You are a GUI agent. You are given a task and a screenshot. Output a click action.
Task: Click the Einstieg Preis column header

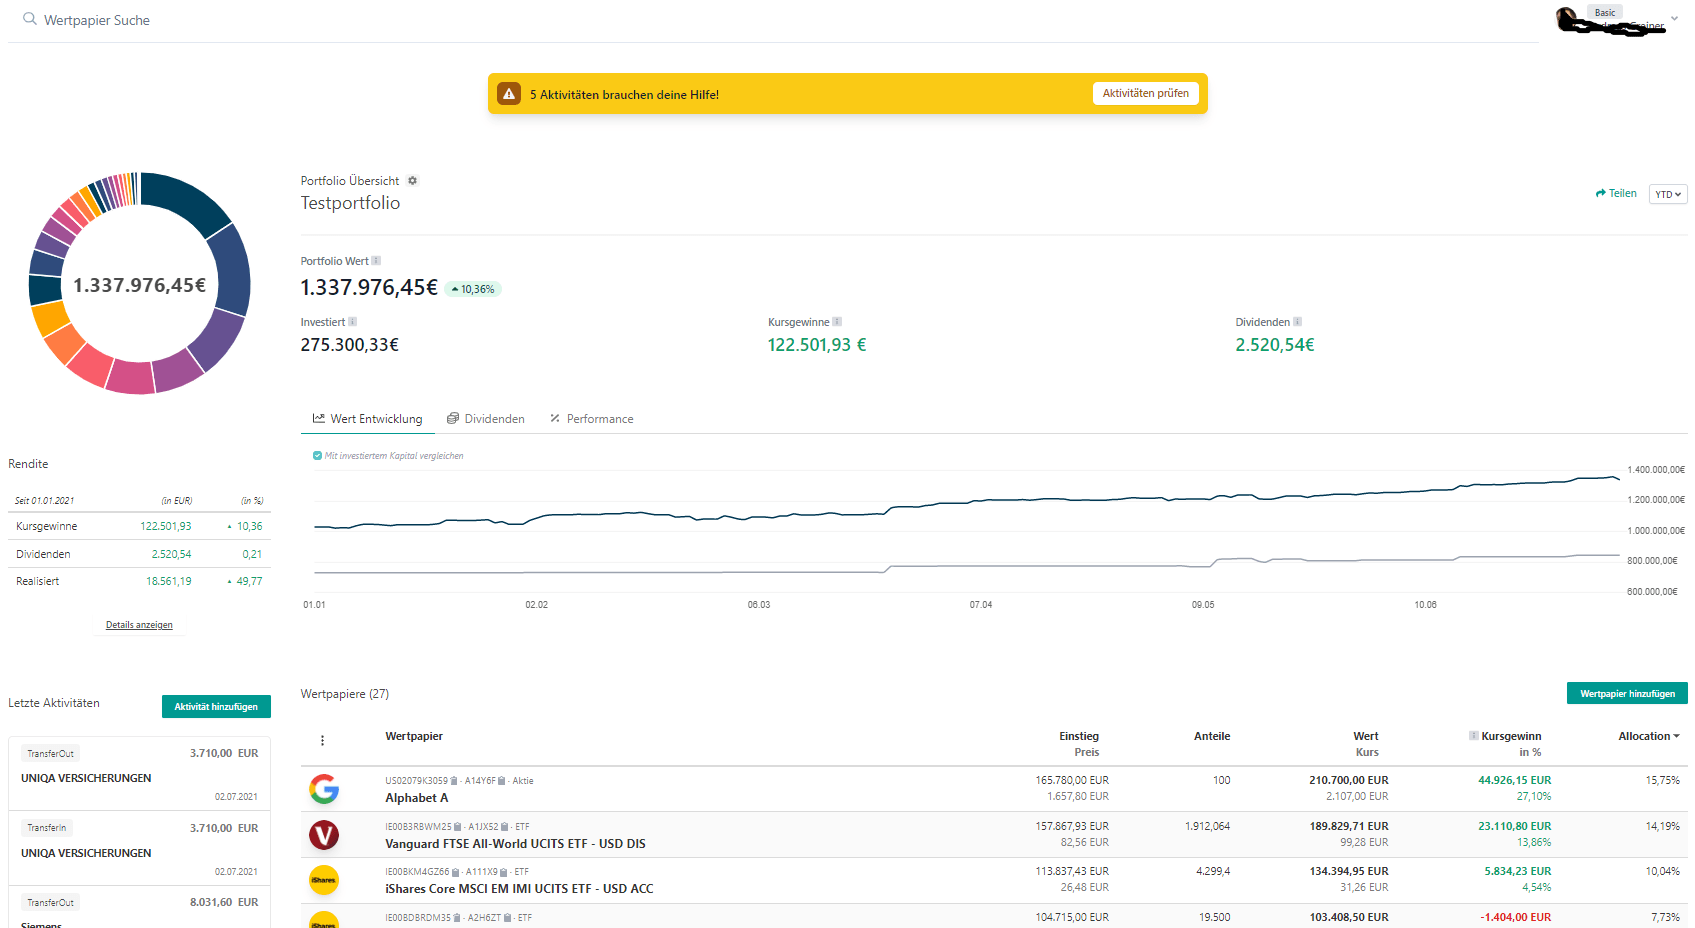tap(1079, 744)
